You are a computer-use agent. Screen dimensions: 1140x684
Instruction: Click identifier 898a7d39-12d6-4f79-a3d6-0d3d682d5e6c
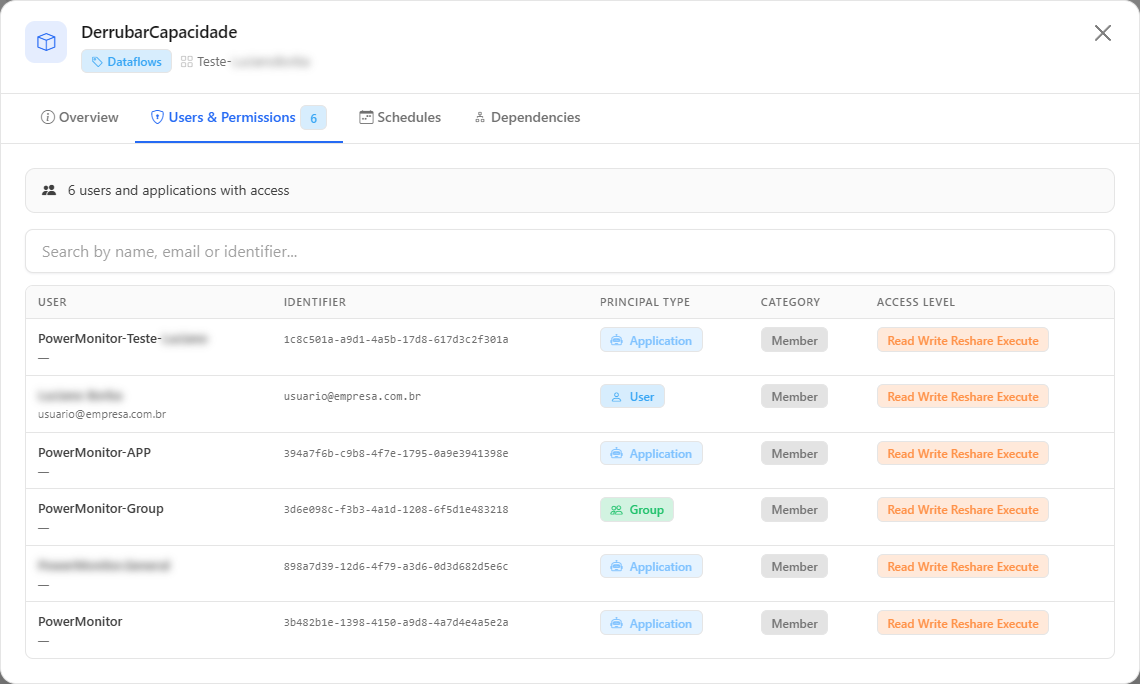pos(396,566)
